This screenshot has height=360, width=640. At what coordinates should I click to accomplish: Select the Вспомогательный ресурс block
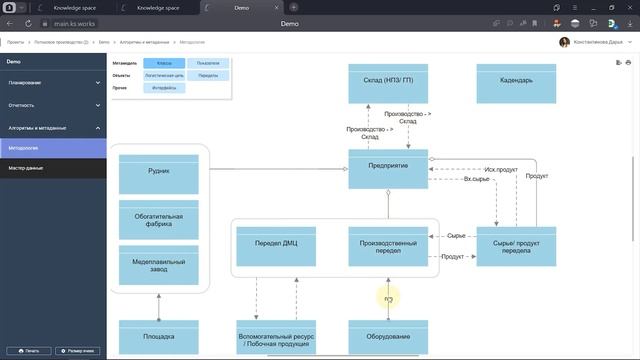[276, 337]
